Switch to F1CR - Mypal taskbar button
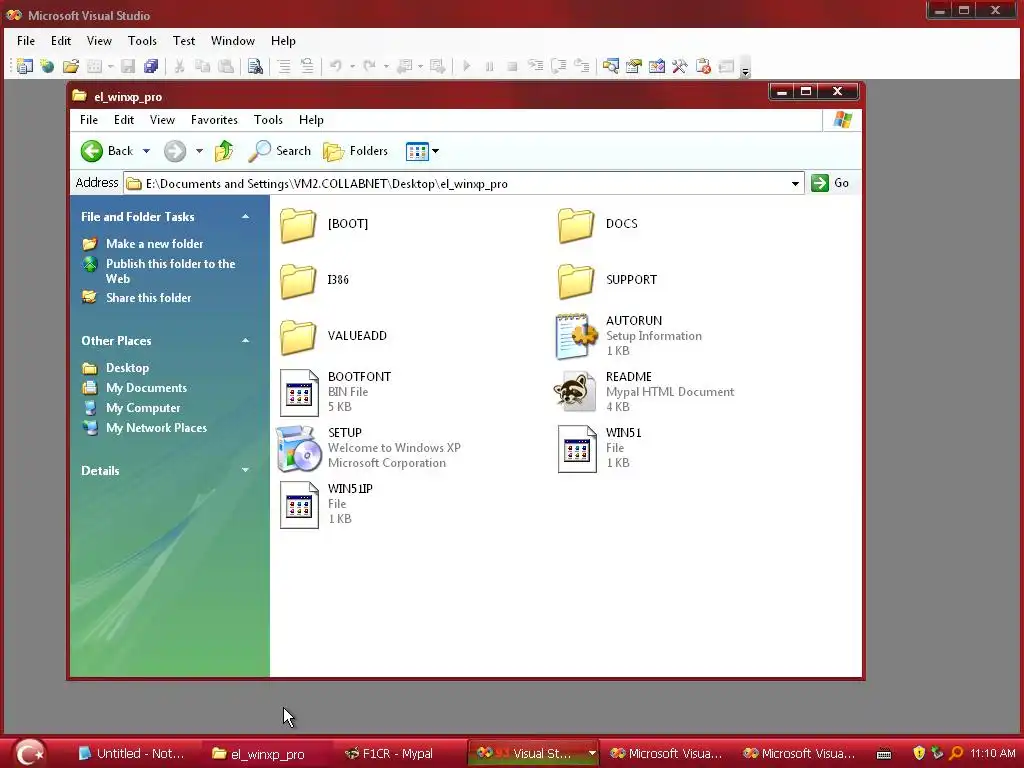Image resolution: width=1024 pixels, height=768 pixels. (389, 754)
